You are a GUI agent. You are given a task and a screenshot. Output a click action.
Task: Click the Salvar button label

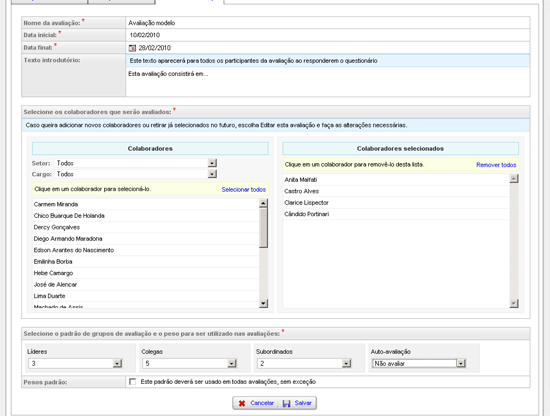pyautogui.click(x=303, y=403)
